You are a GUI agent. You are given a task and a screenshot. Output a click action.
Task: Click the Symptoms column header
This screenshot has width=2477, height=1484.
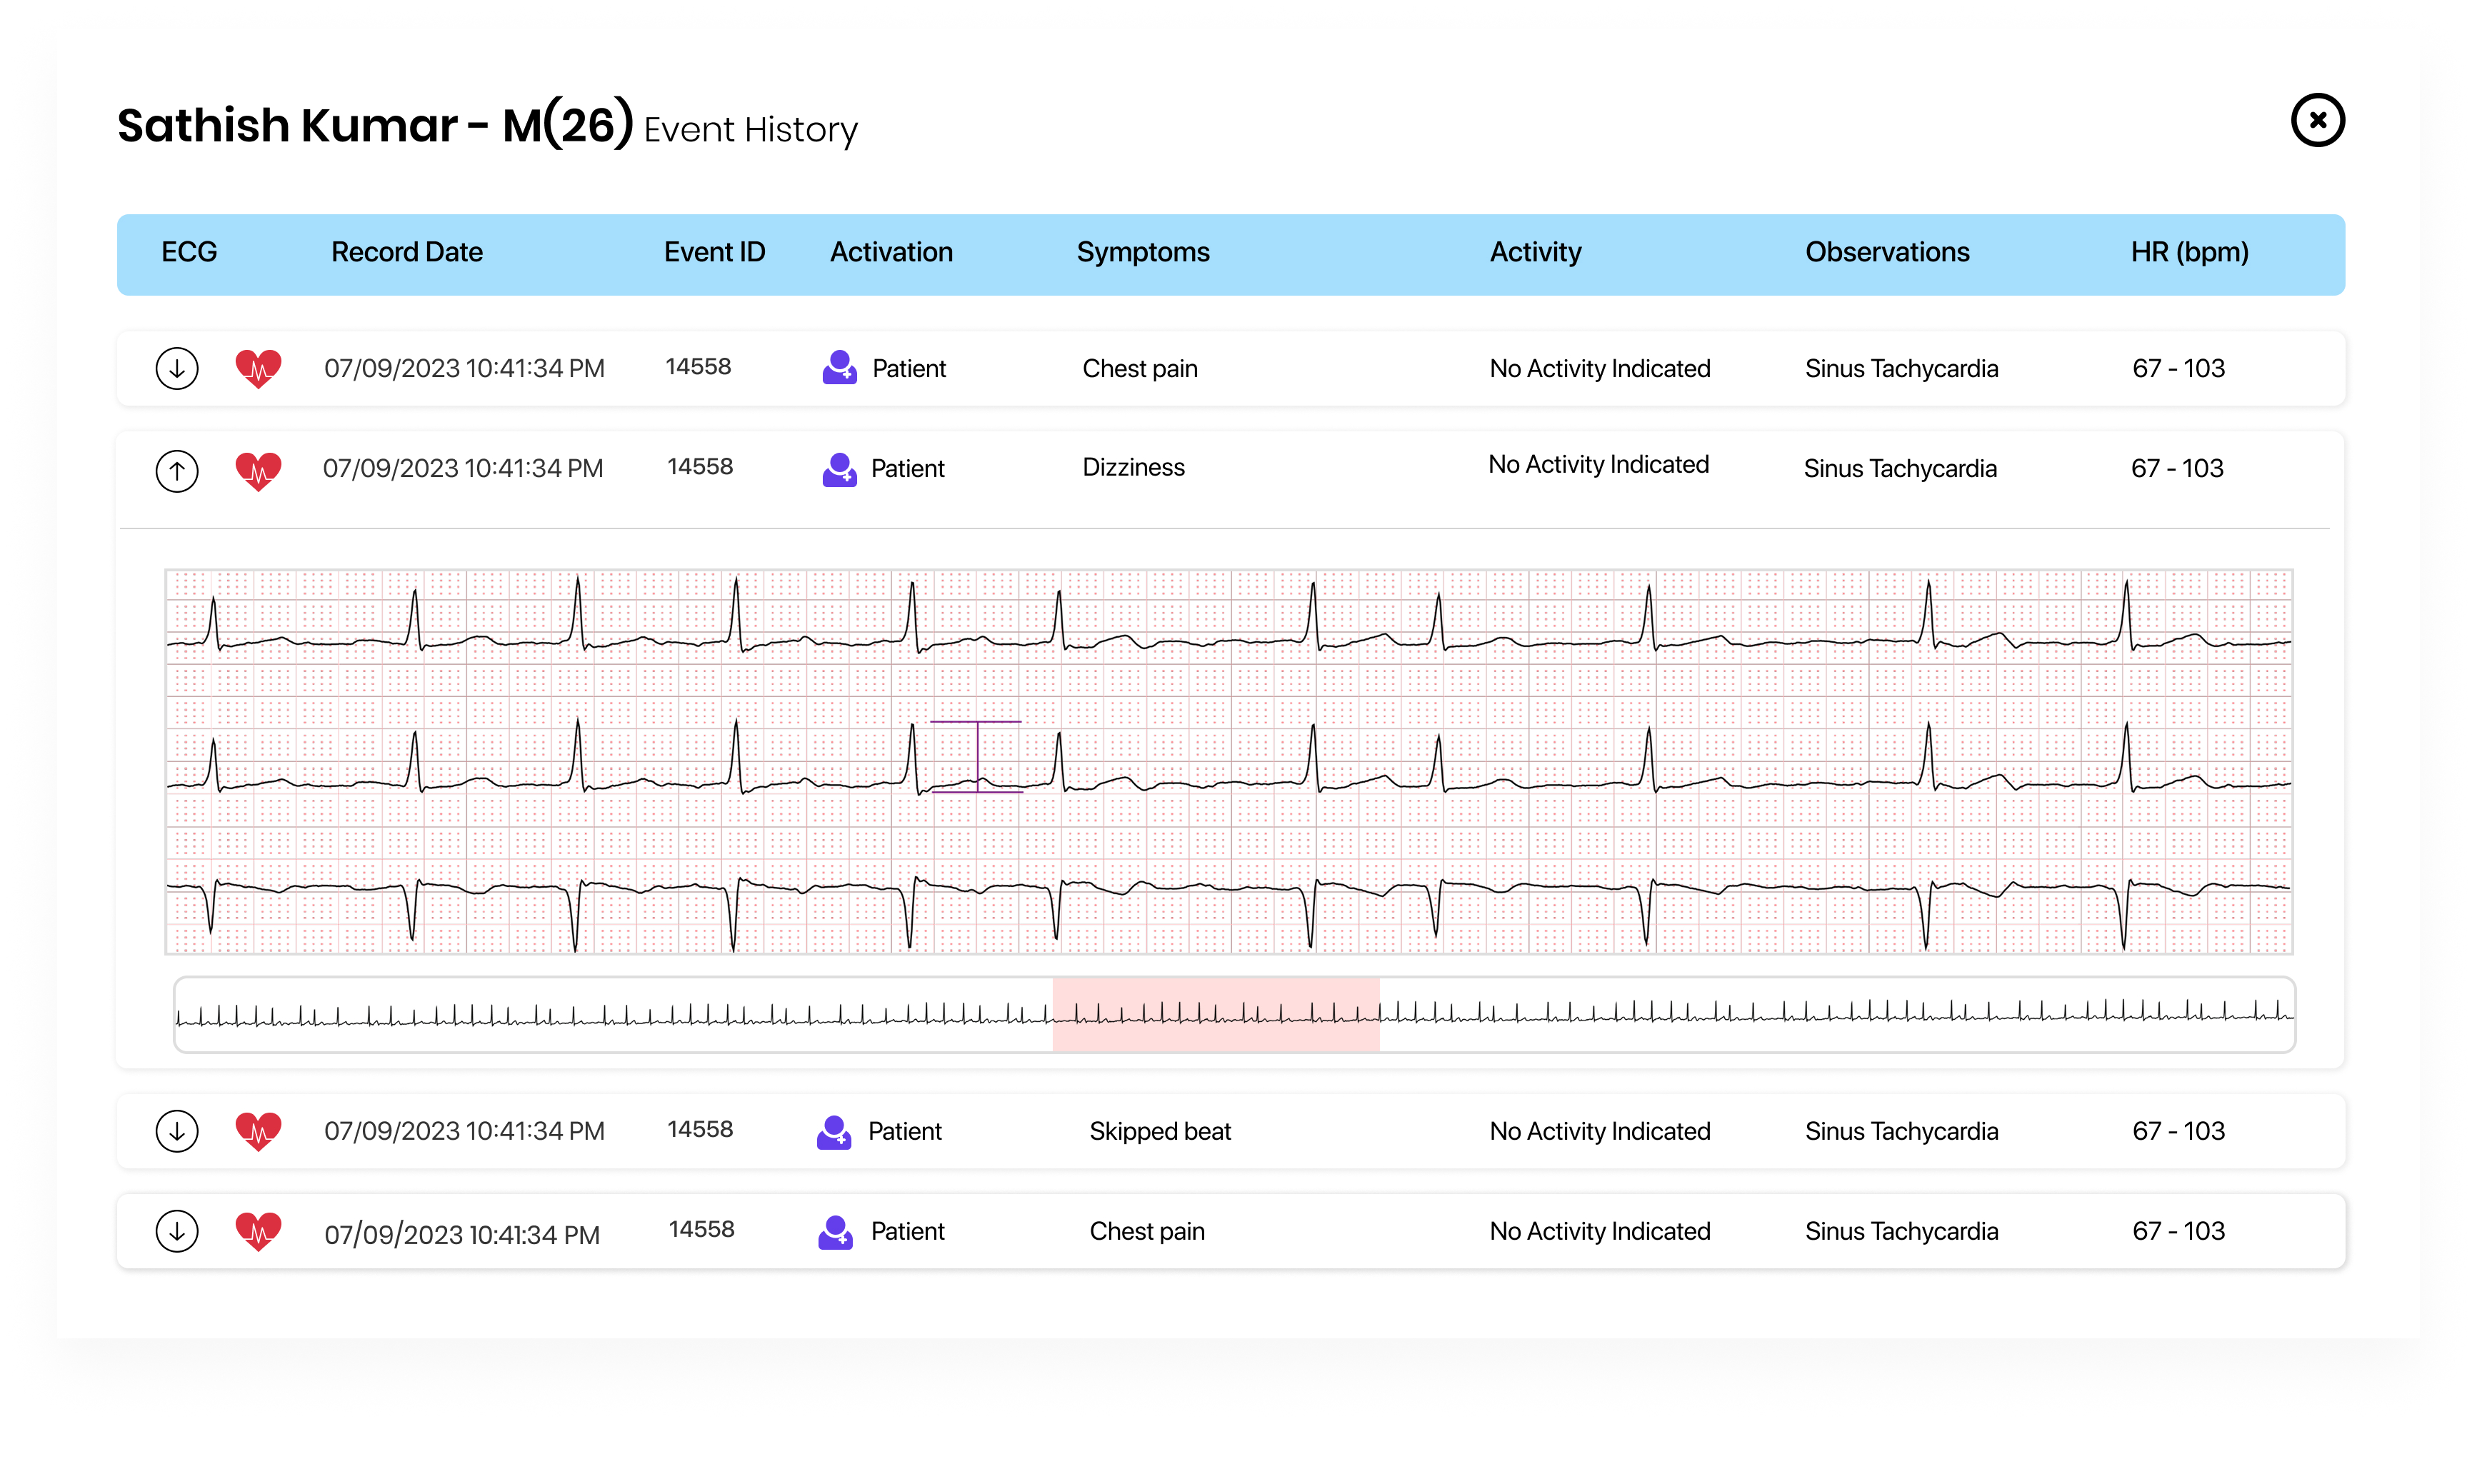point(1142,252)
